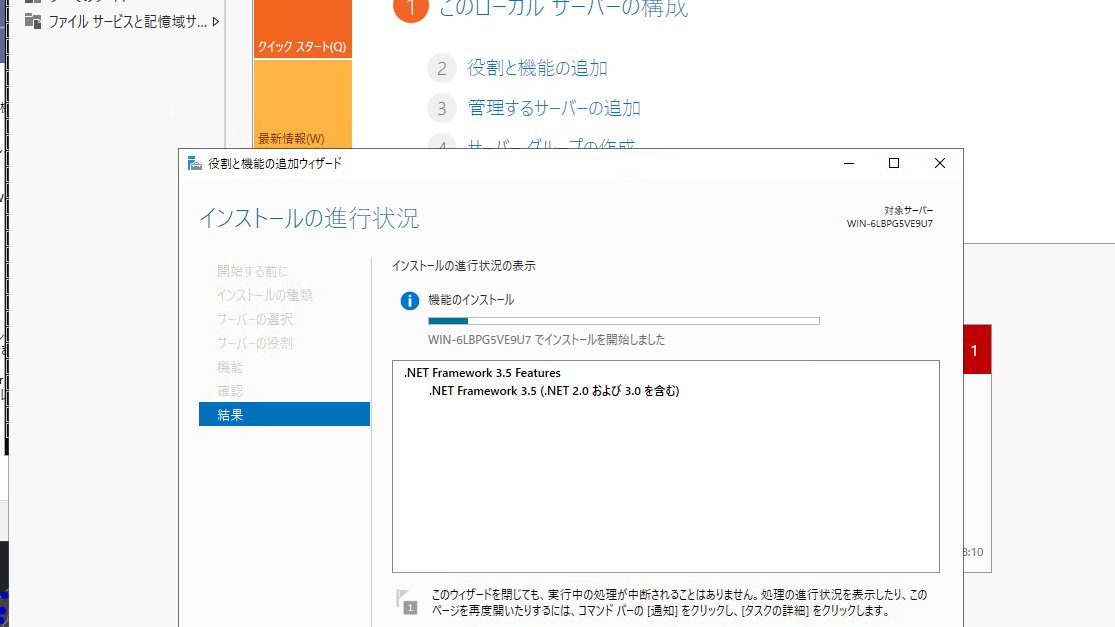Click the ファイル サービスと記憶域サービス icon
The height and width of the screenshot is (627, 1115).
[33, 20]
